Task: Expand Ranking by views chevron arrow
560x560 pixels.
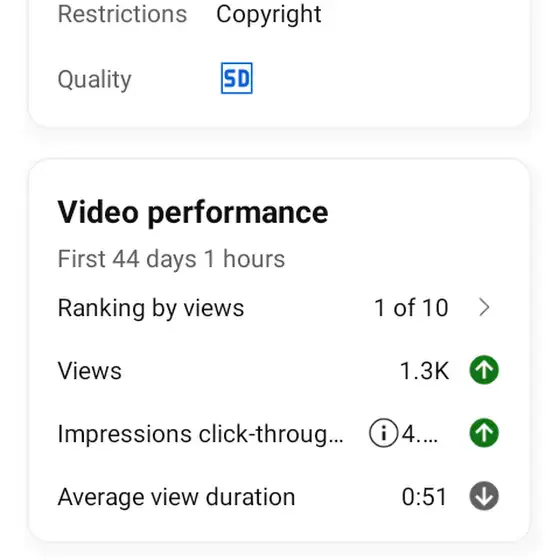Action: point(484,308)
